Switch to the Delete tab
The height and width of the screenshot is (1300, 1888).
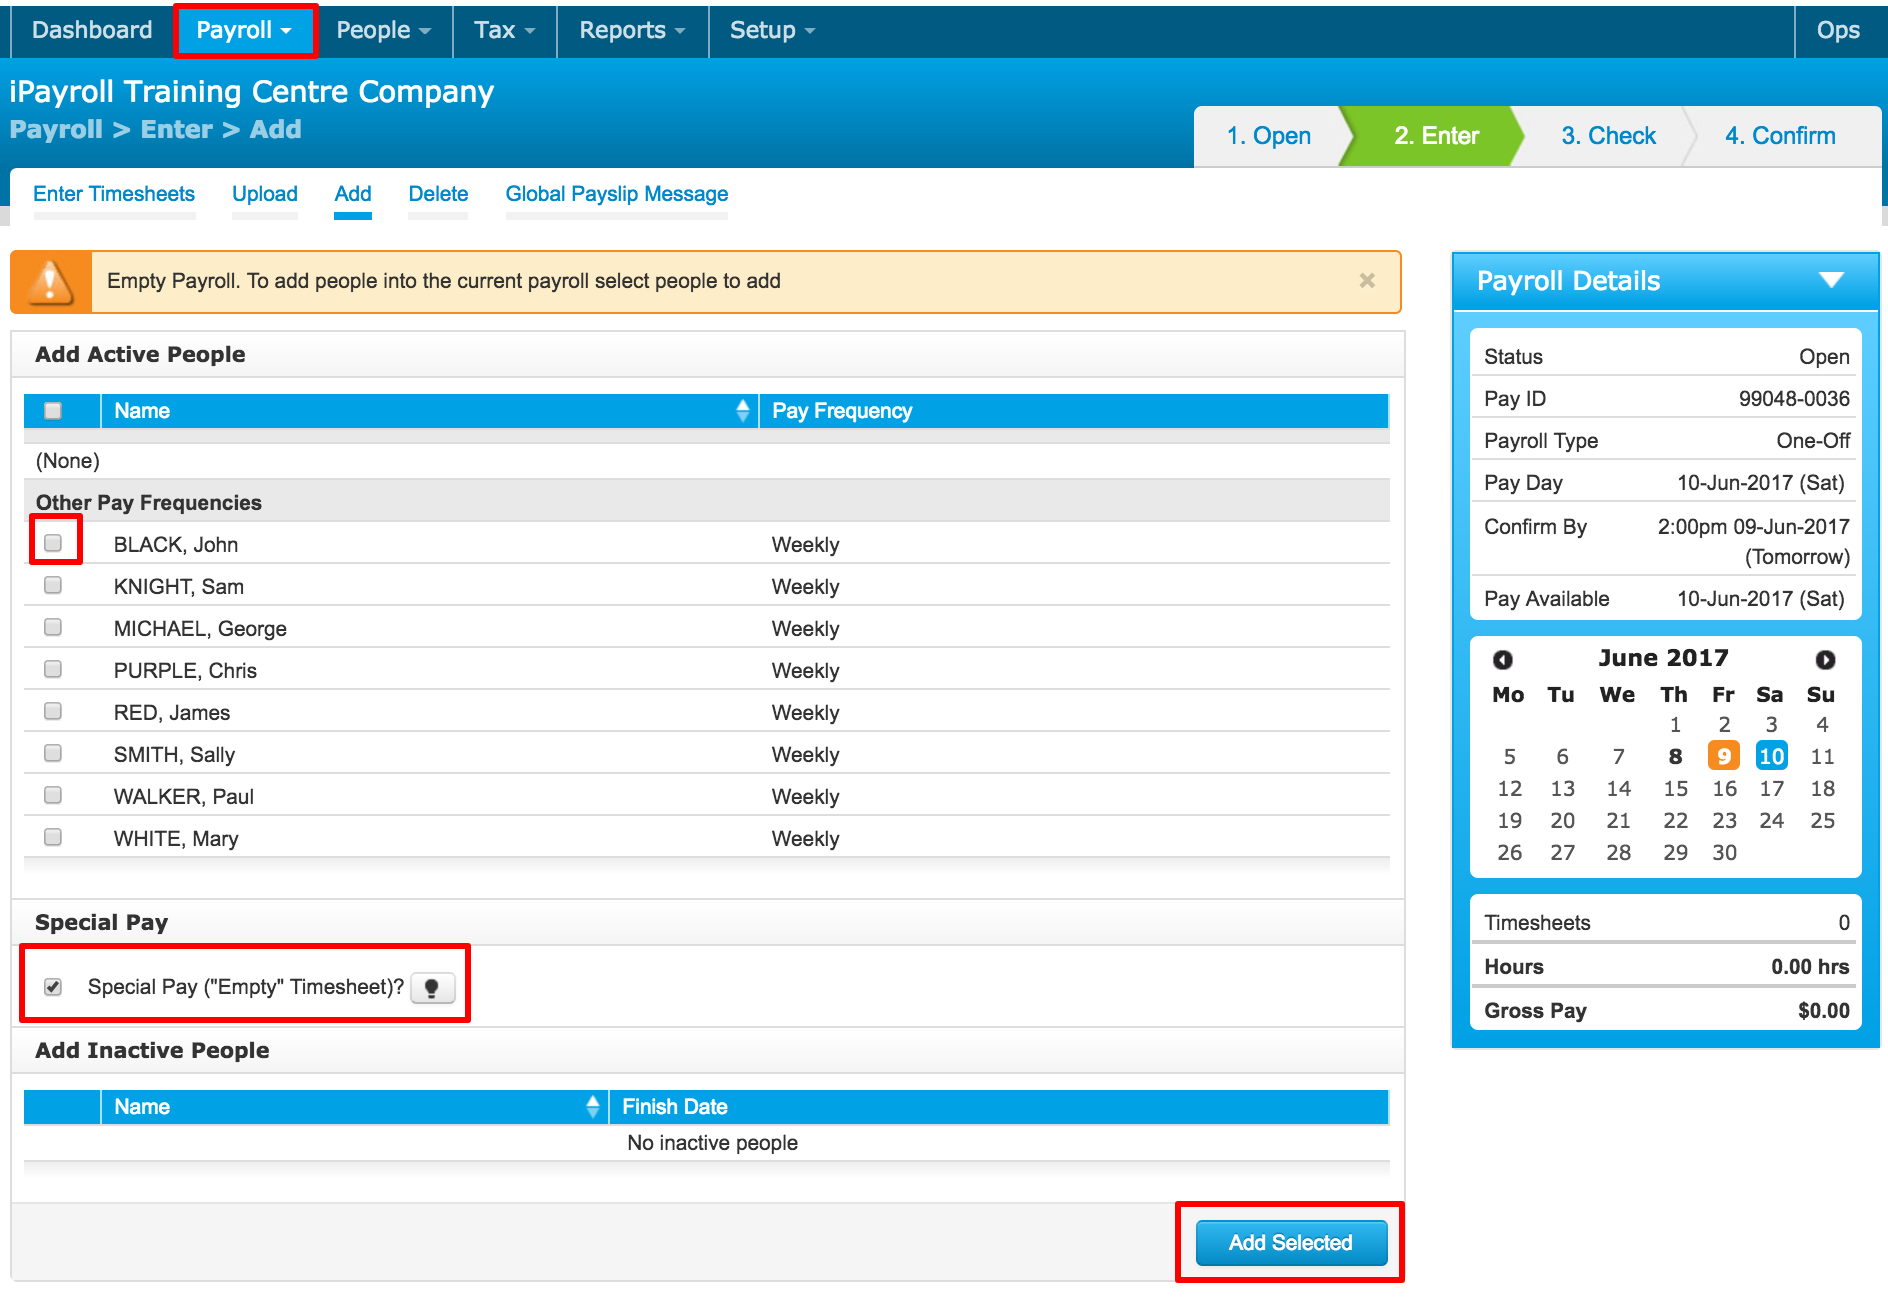(438, 194)
